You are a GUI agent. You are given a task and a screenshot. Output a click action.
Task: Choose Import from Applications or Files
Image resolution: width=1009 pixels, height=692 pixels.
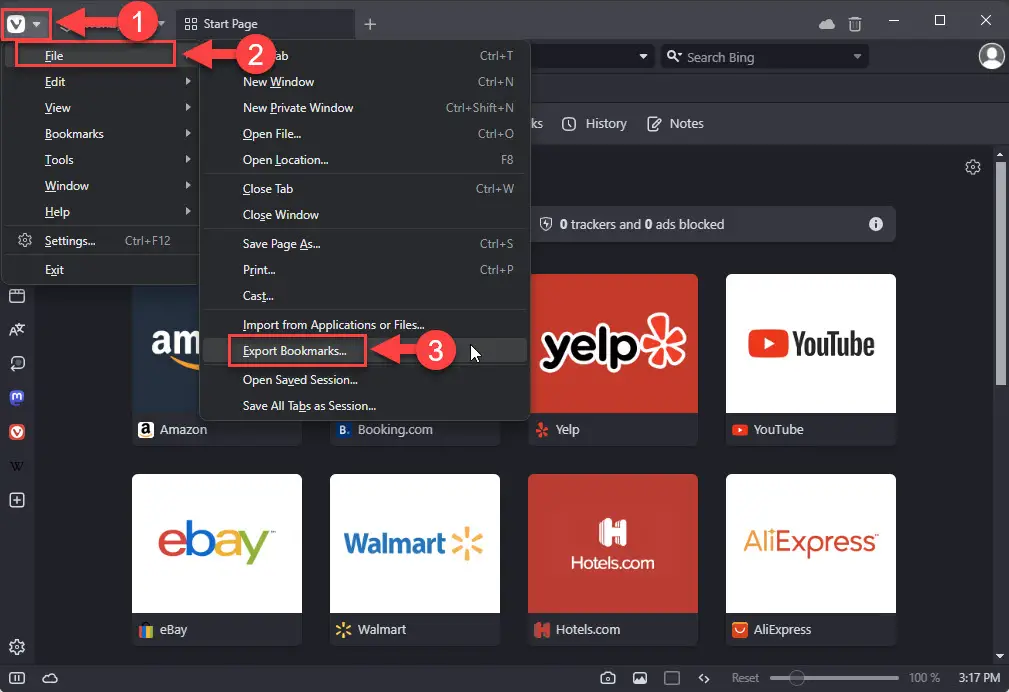point(366,325)
